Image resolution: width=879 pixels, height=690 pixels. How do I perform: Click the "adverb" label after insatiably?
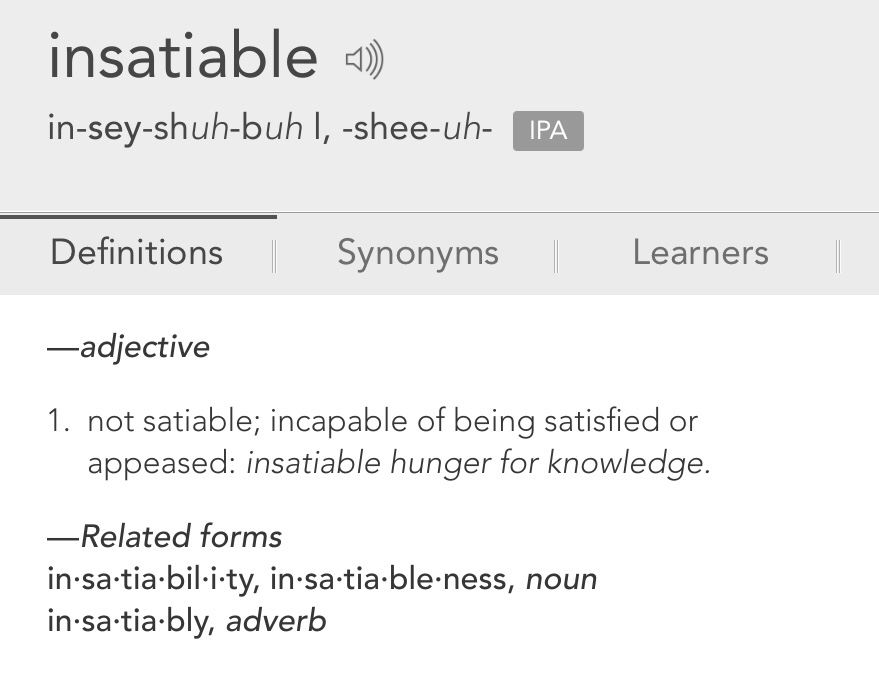[276, 621]
